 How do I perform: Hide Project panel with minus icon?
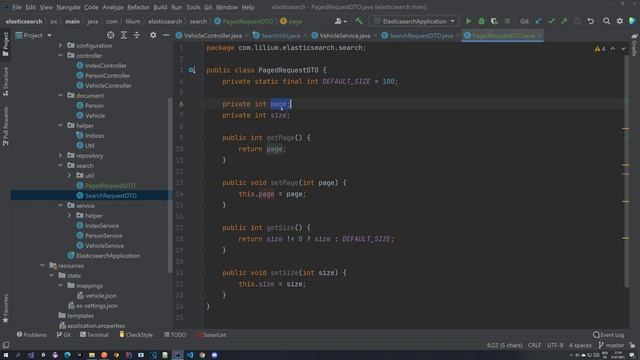point(166,36)
